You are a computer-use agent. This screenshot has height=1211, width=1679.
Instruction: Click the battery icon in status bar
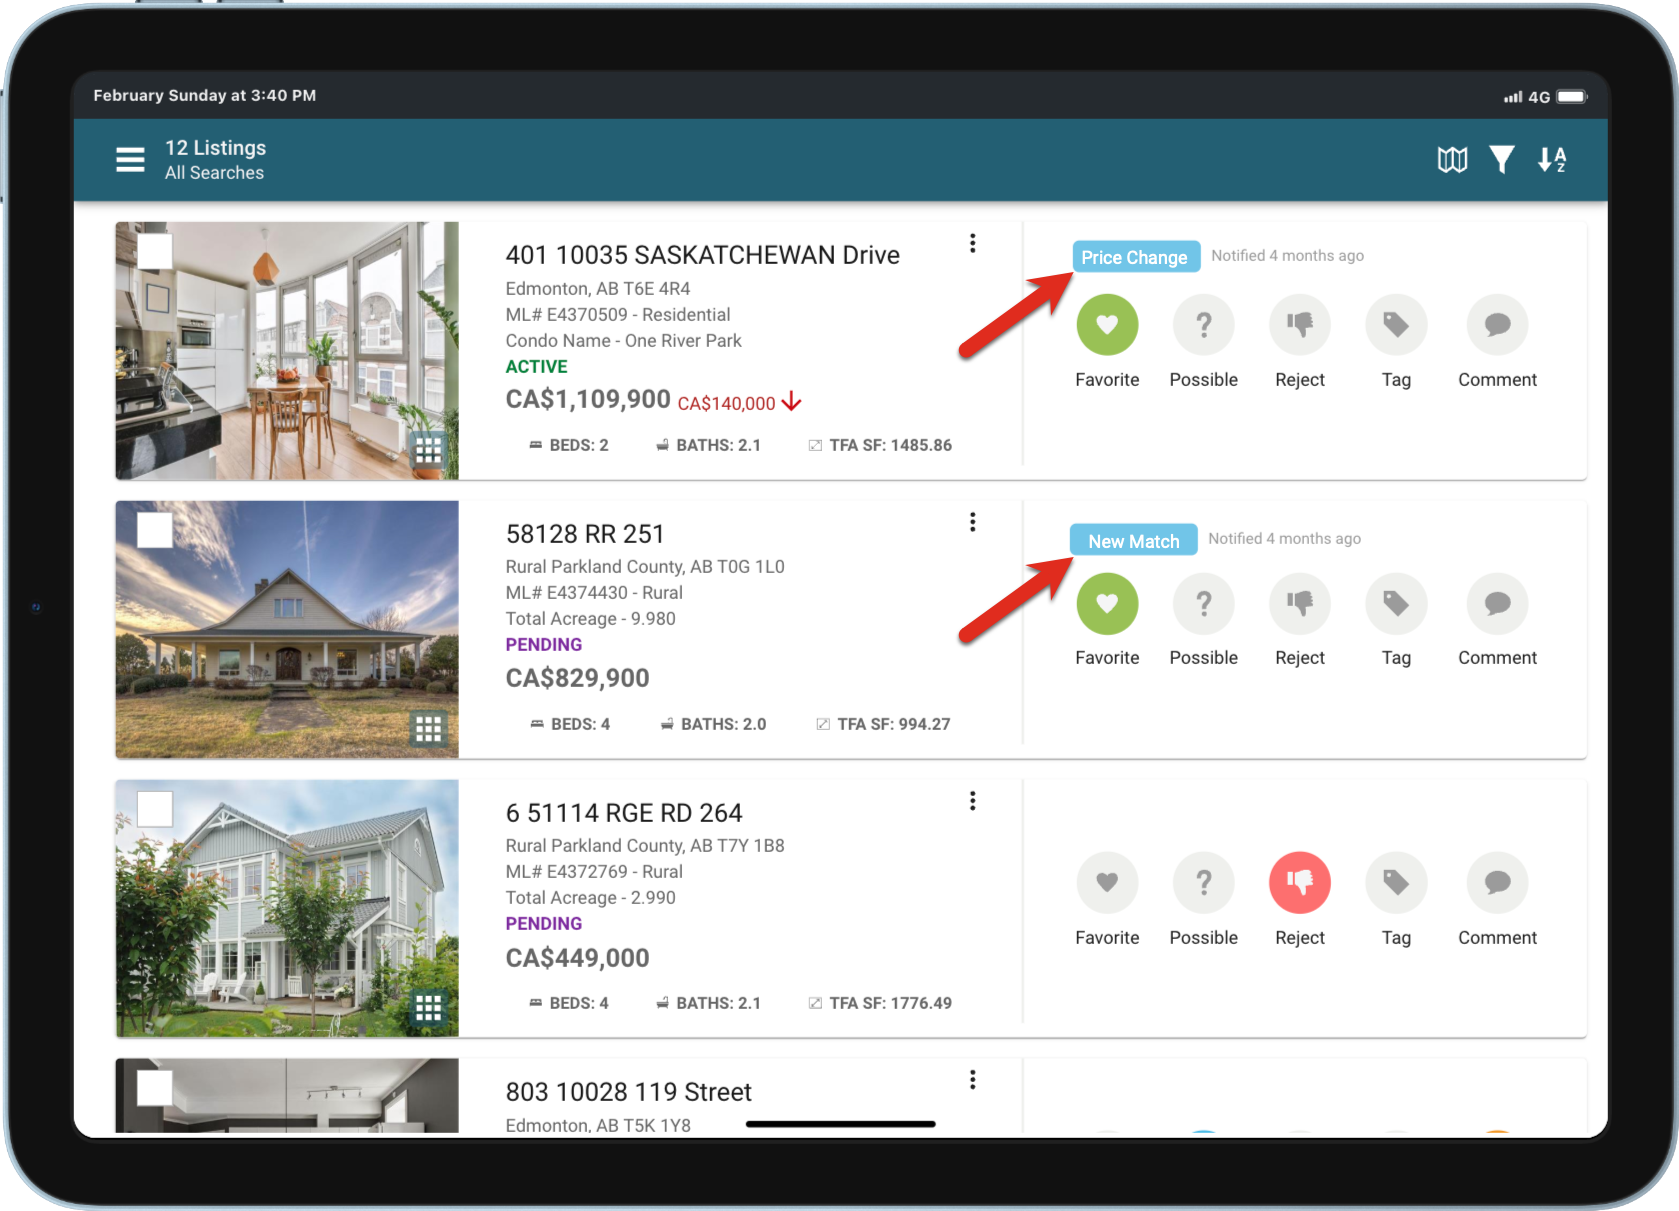pos(1572,97)
